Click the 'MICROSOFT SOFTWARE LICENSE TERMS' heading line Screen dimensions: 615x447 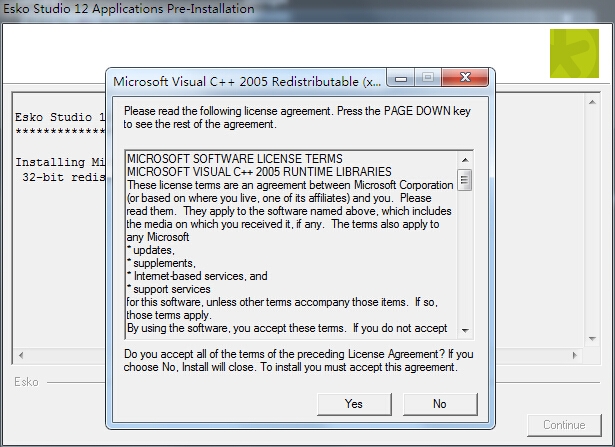point(234,159)
